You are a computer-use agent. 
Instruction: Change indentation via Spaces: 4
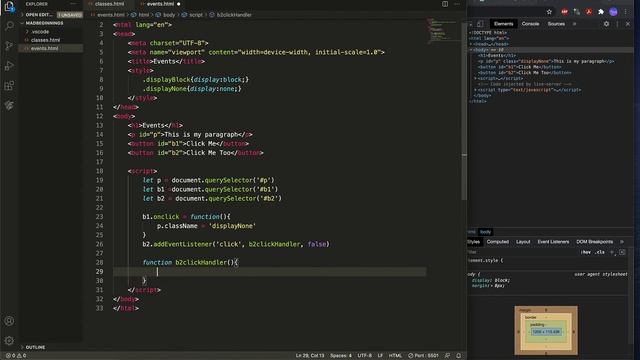click(x=341, y=356)
